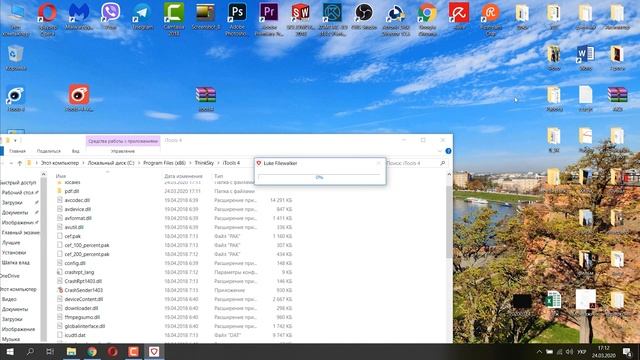This screenshot has height=360, width=640.
Task: Open the breadcrumb dropdown after ThinkSky
Action: click(x=218, y=163)
